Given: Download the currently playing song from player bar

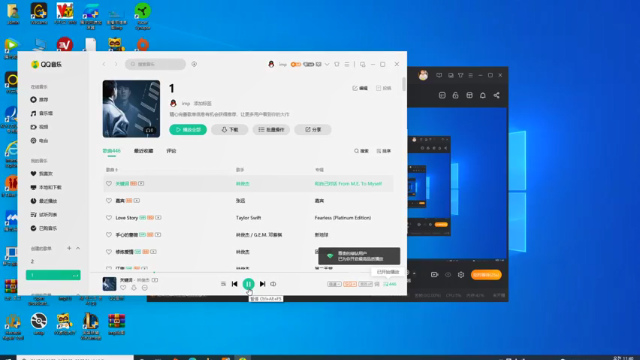Looking at the screenshot, I should coord(134,288).
